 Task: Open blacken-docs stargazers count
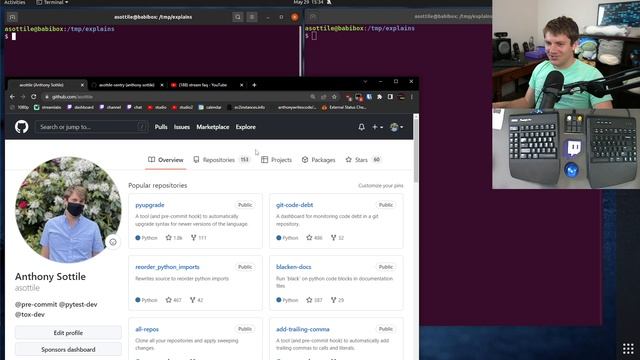pyautogui.click(x=314, y=300)
